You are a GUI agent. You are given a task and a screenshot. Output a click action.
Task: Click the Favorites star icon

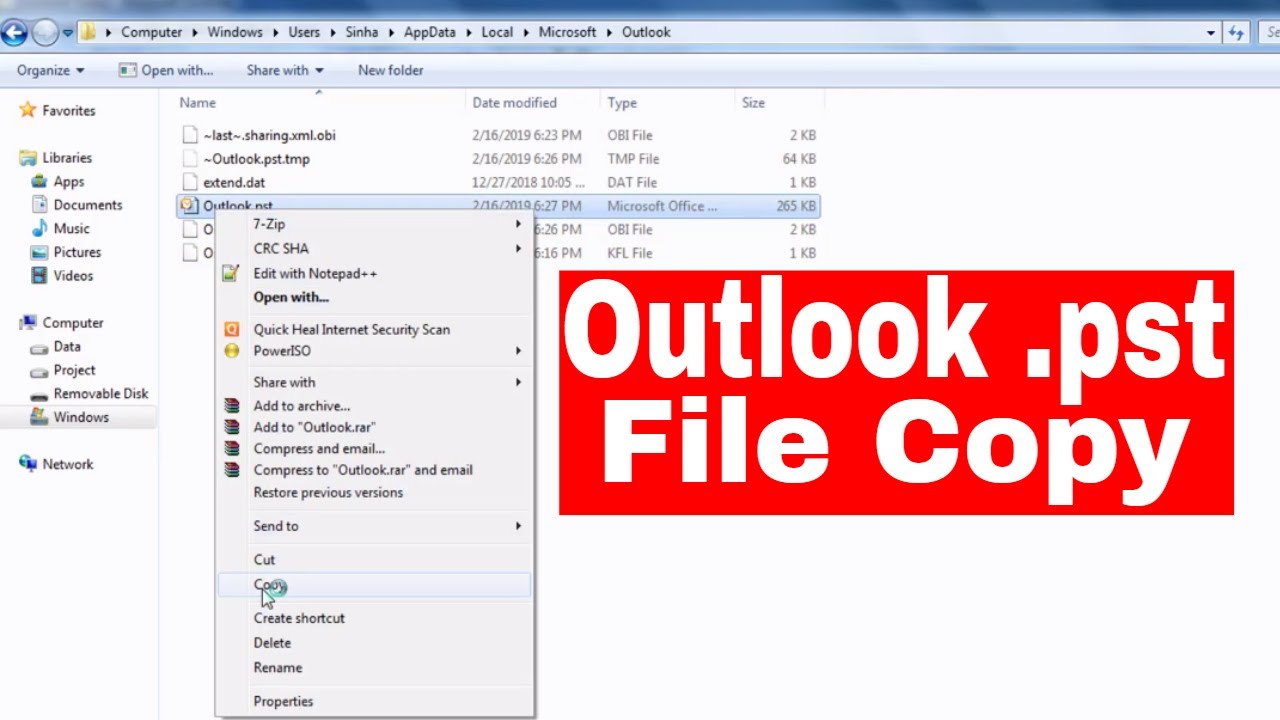28,110
